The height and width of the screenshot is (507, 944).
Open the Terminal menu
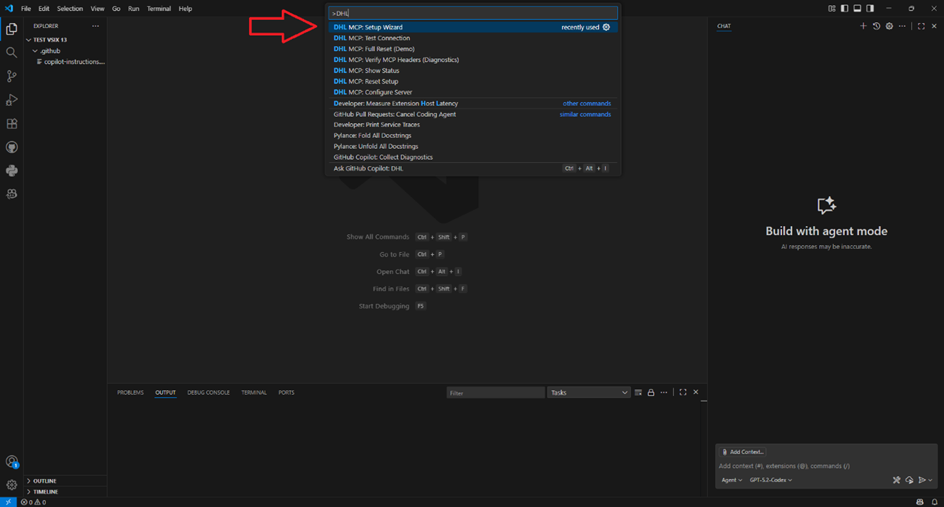[159, 8]
